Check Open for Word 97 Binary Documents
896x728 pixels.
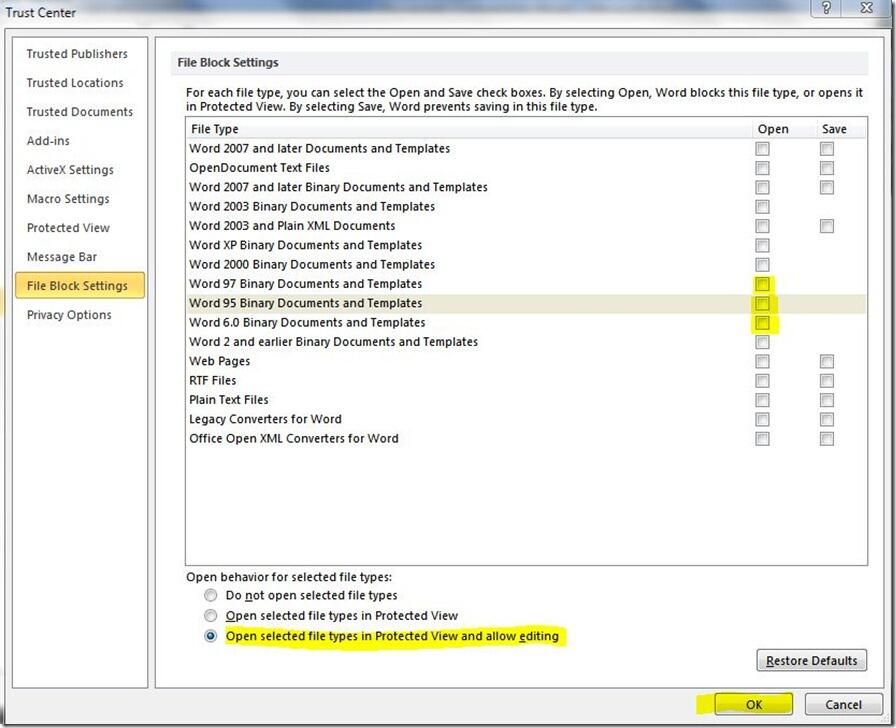click(762, 284)
